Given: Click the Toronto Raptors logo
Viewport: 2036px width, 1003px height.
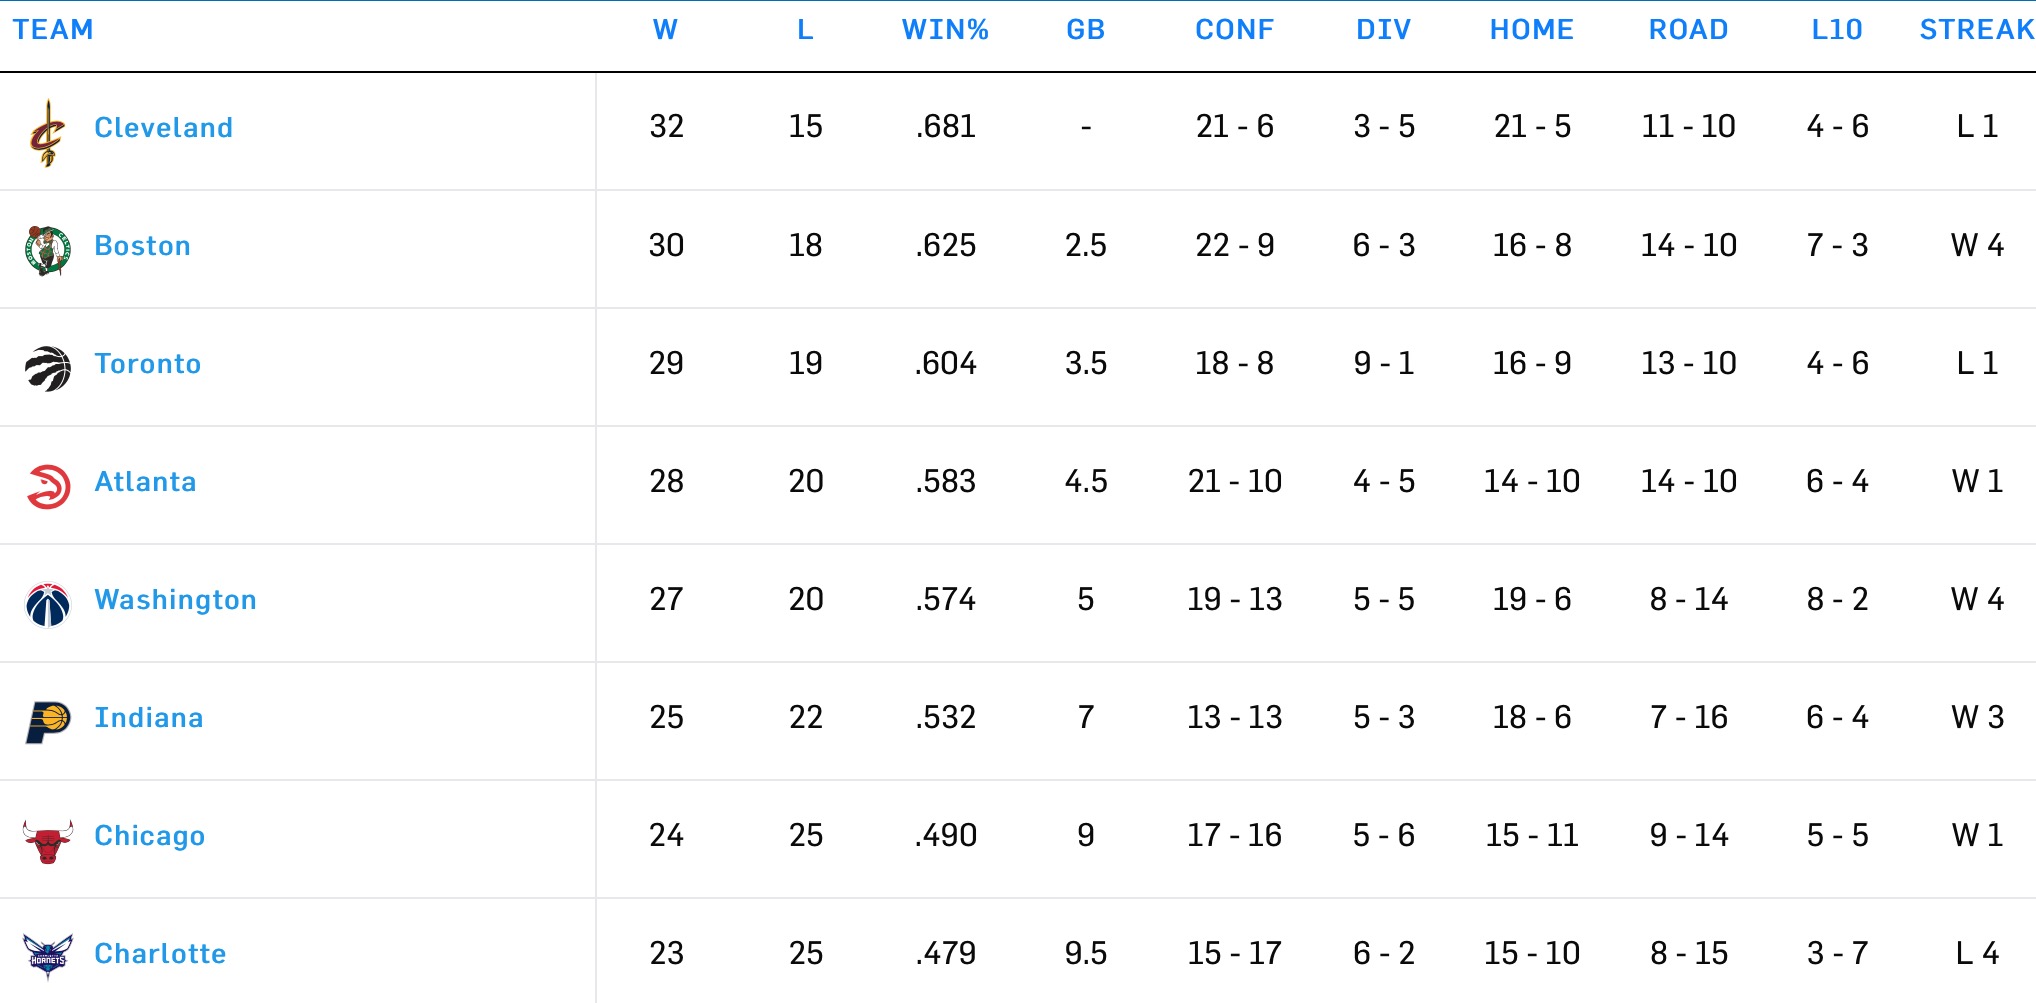Looking at the screenshot, I should 47,368.
